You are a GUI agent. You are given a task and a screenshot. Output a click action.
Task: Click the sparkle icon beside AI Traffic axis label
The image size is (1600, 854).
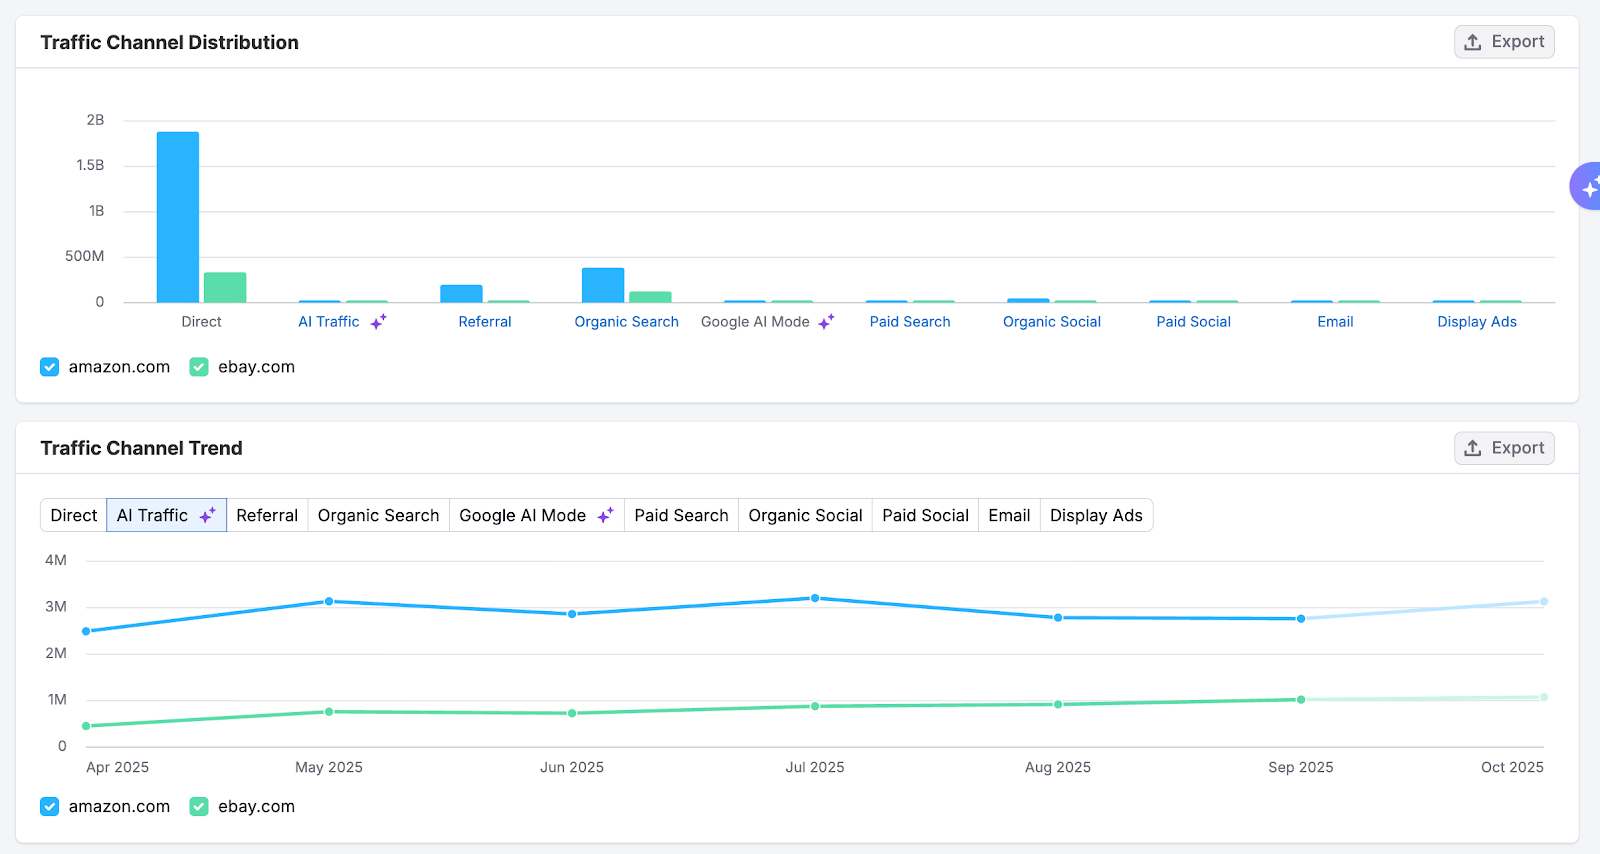pos(378,322)
